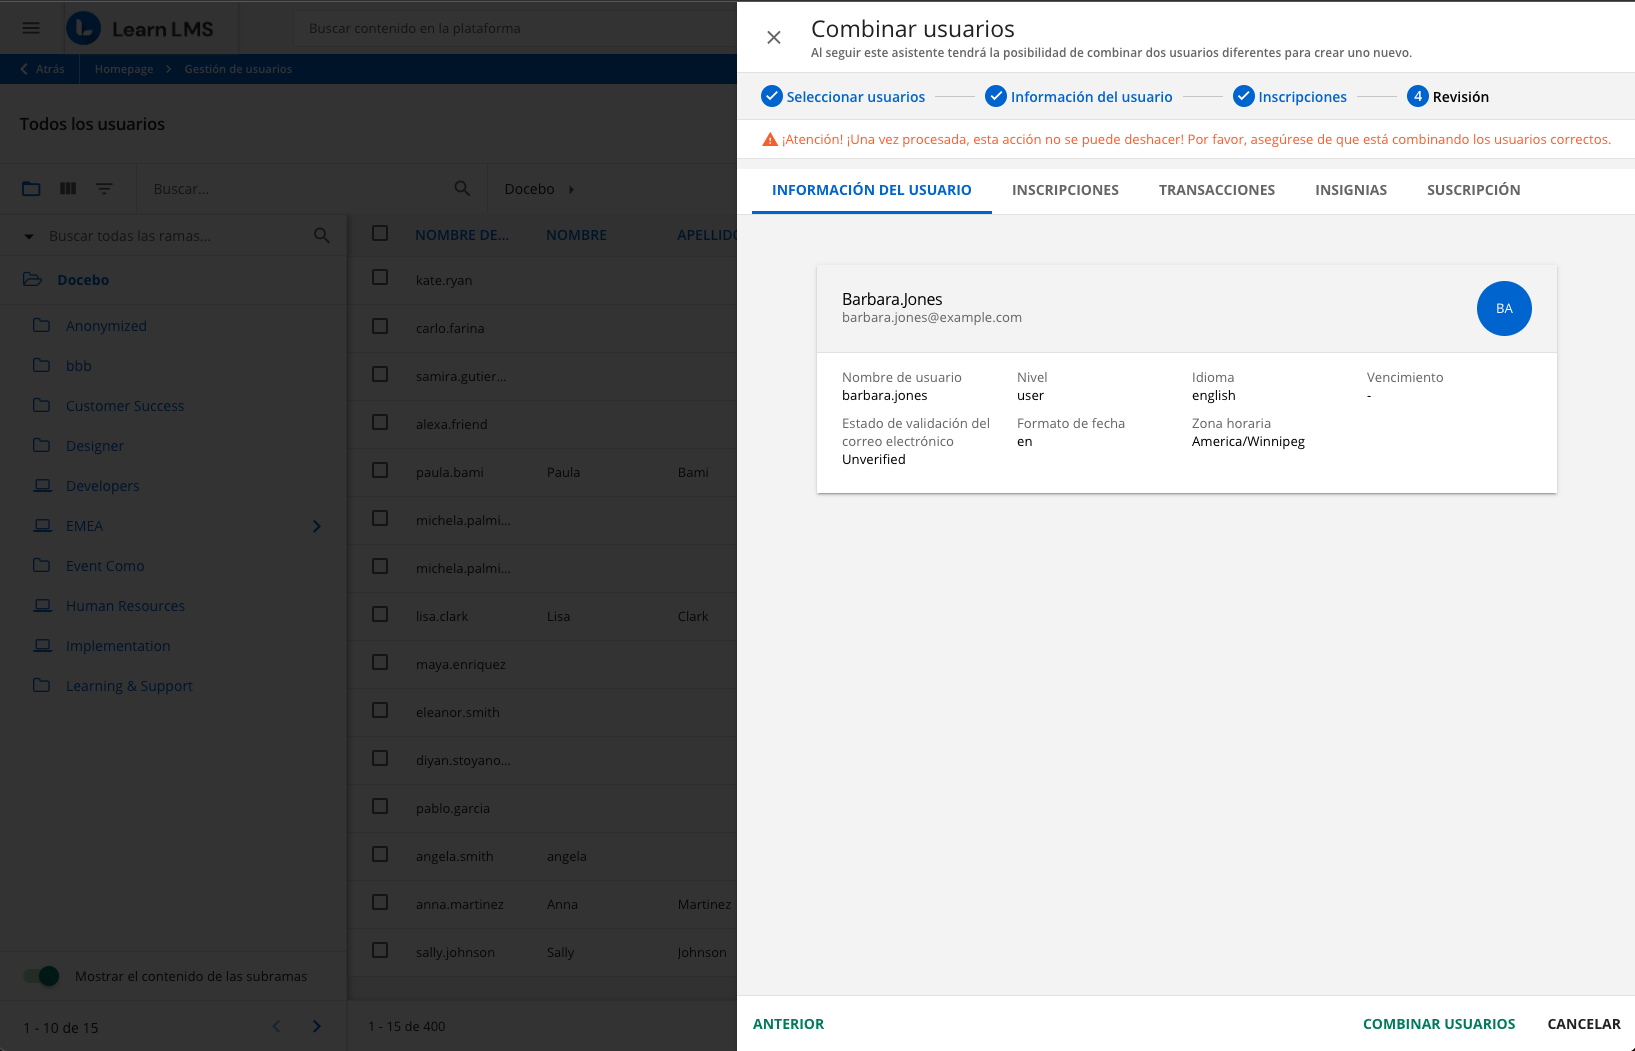Screen dimensions: 1635x1051
Task: Select the maya.enriquez checkbox
Action: [380, 662]
